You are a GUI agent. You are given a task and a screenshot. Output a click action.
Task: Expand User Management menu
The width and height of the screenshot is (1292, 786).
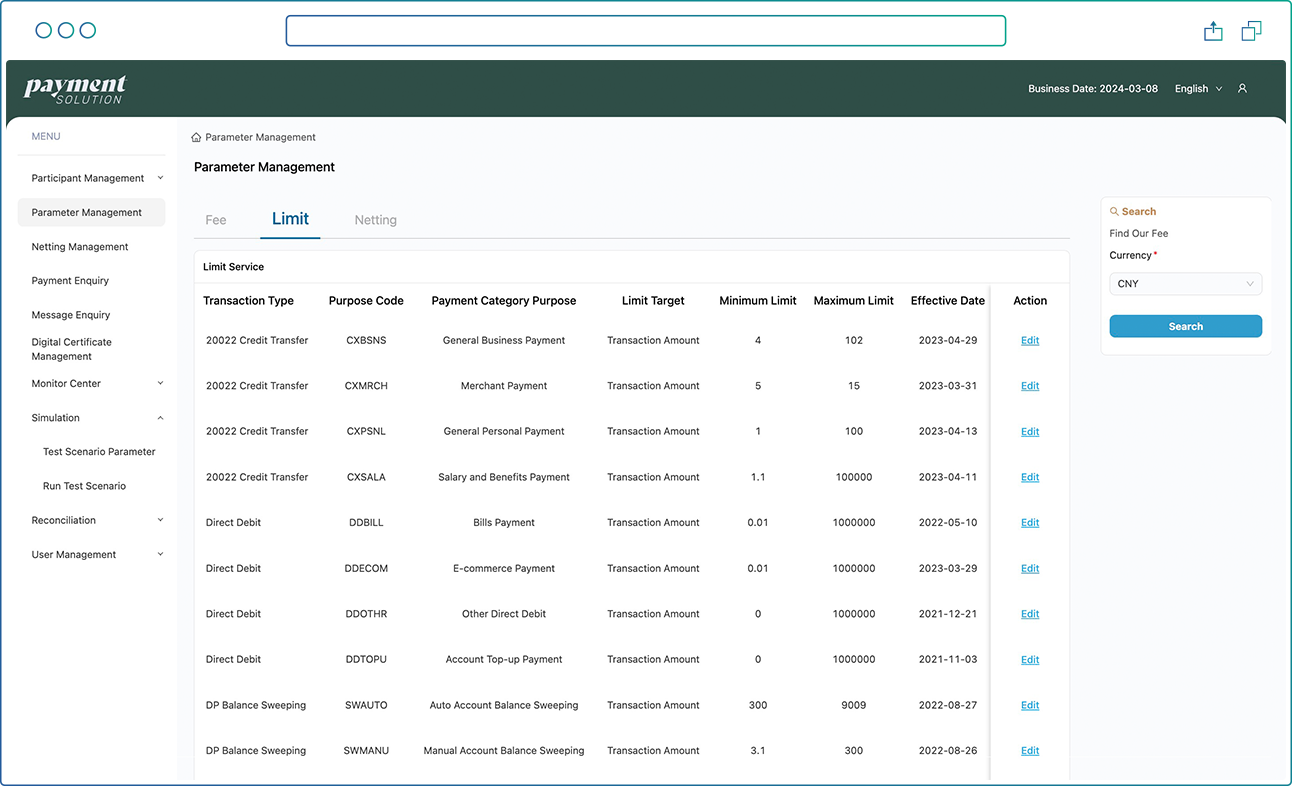coord(98,554)
